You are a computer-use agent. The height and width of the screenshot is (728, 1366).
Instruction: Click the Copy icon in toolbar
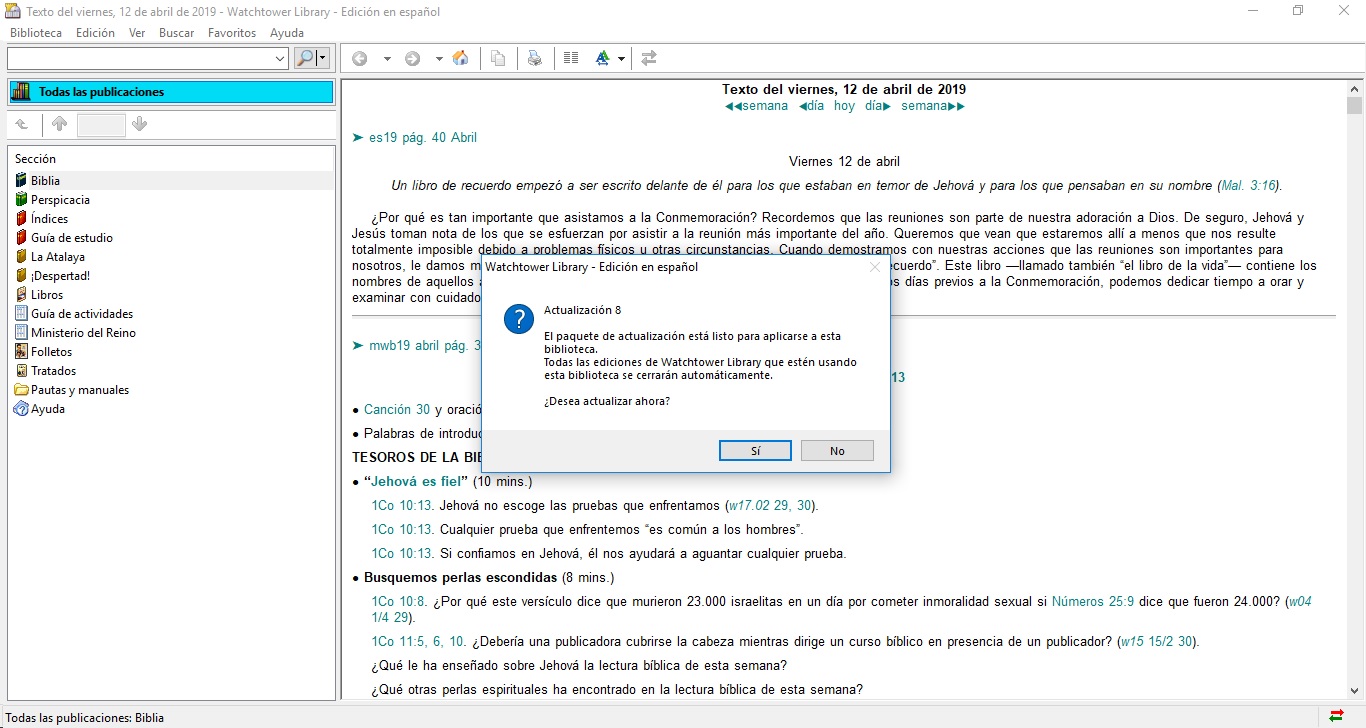coord(498,59)
